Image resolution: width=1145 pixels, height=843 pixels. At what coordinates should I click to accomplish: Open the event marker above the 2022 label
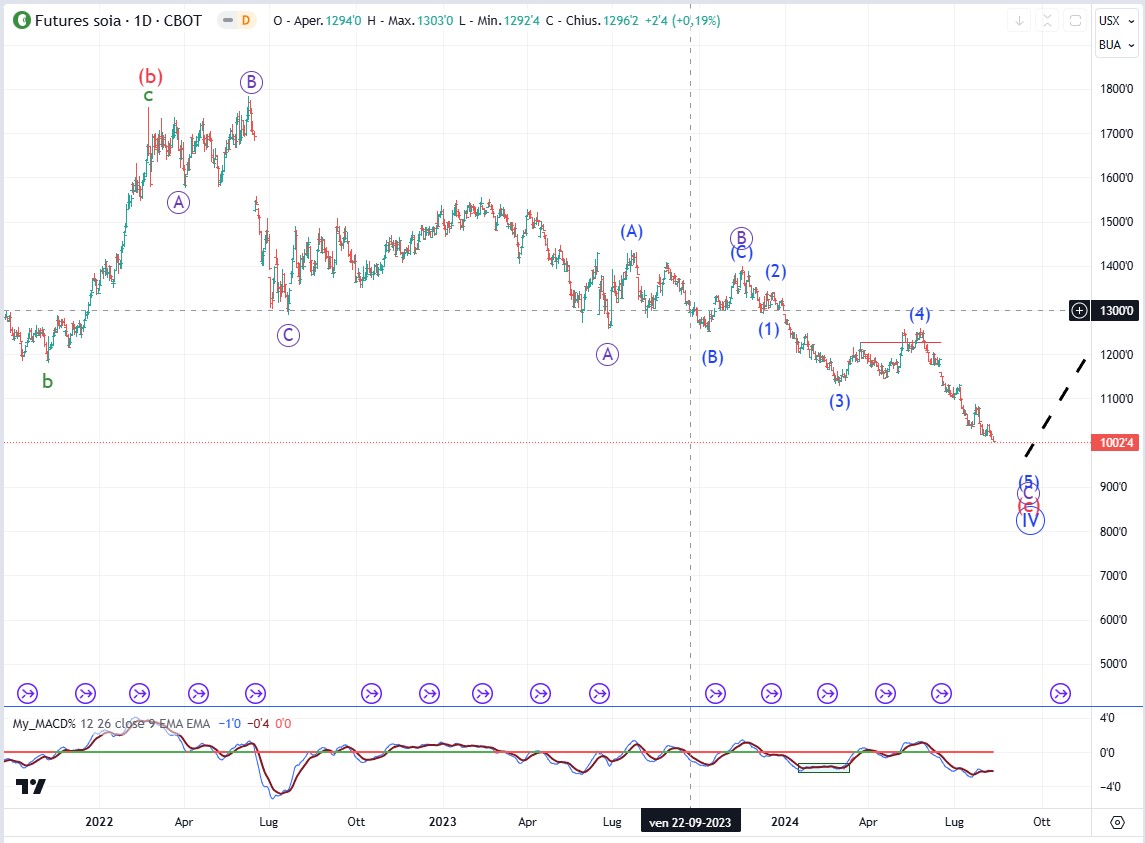click(x=85, y=693)
